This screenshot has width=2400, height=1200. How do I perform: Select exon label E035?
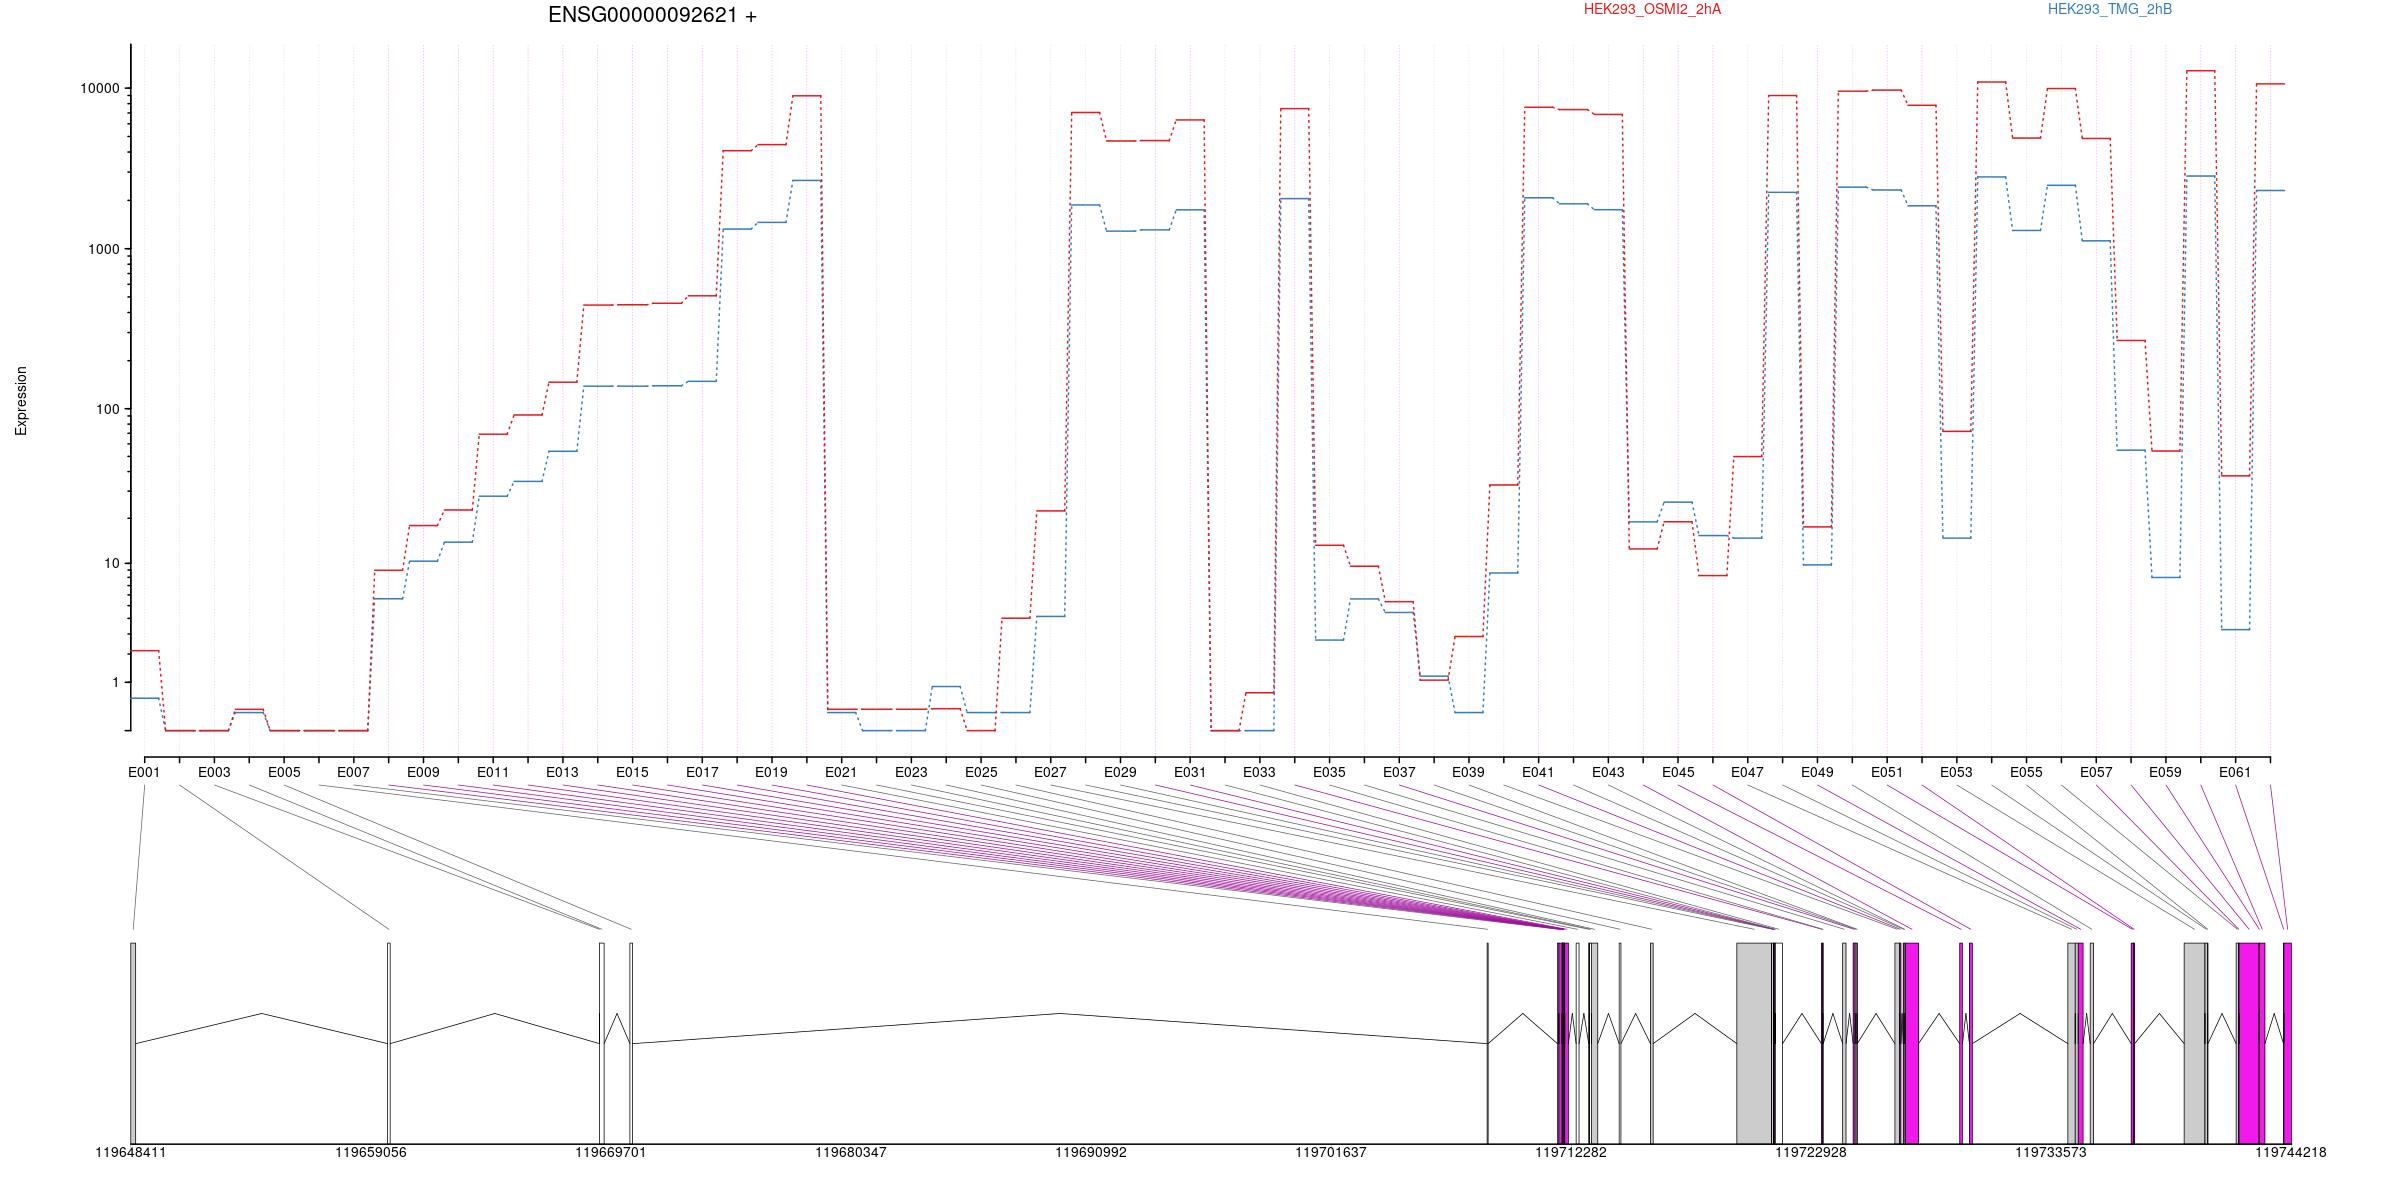click(1329, 773)
